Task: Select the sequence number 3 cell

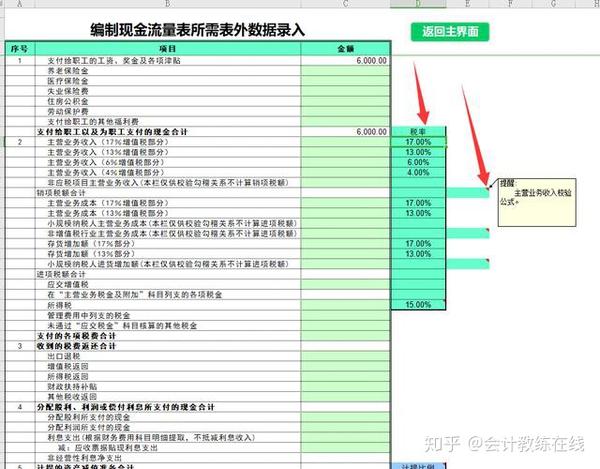Action: pyautogui.click(x=20, y=346)
